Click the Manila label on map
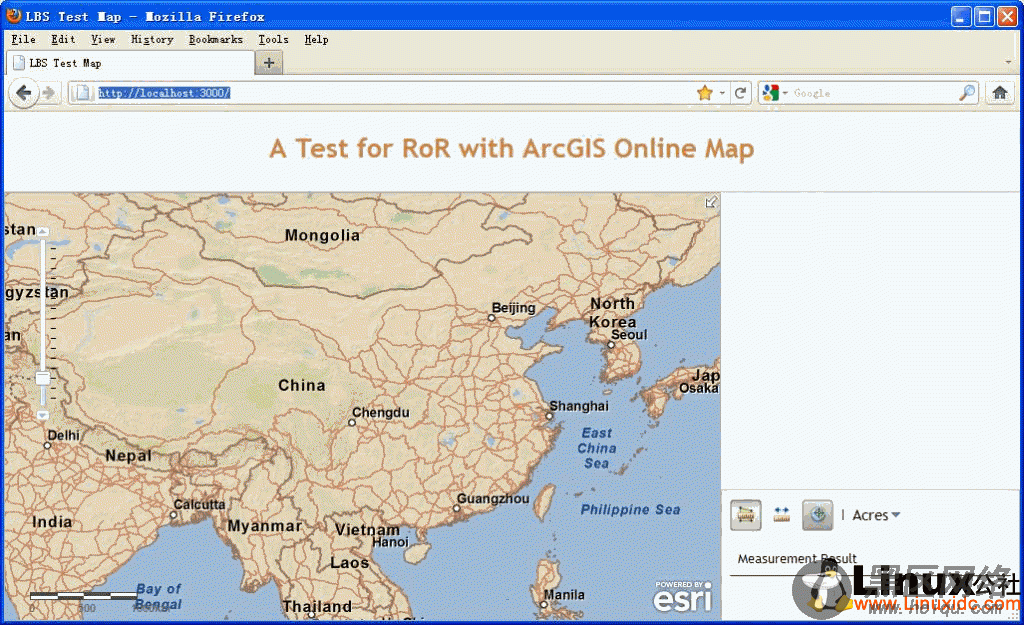This screenshot has width=1024, height=625. point(564,595)
